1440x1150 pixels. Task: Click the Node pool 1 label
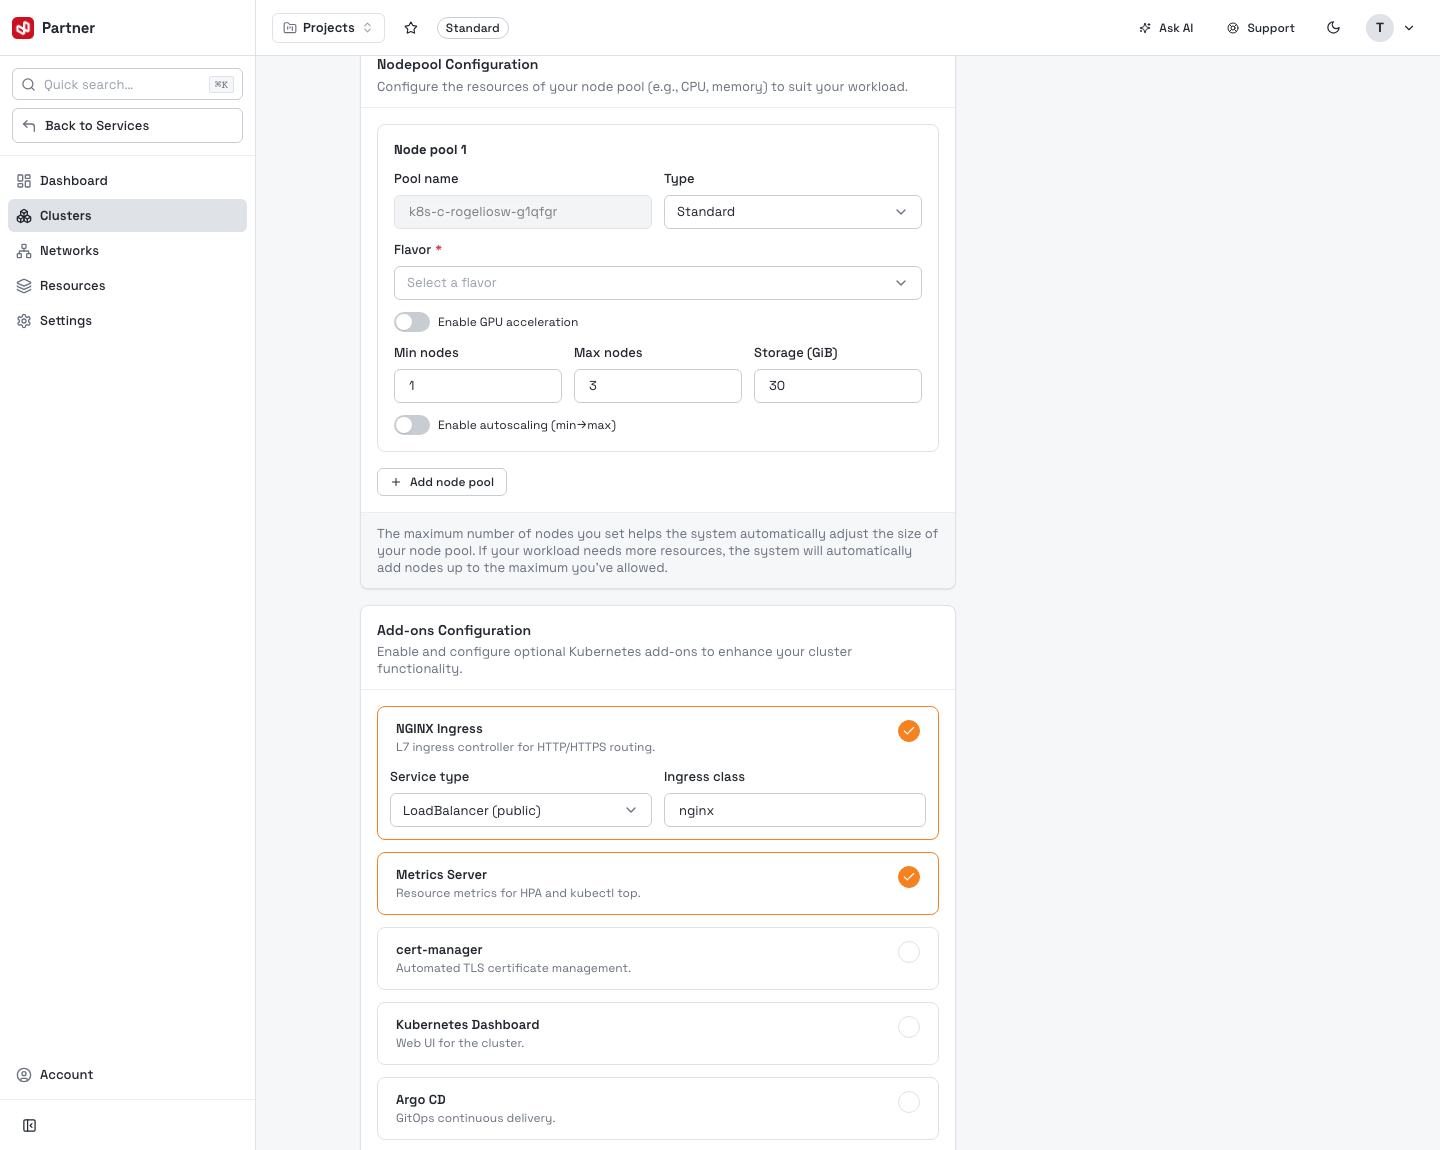(x=430, y=150)
